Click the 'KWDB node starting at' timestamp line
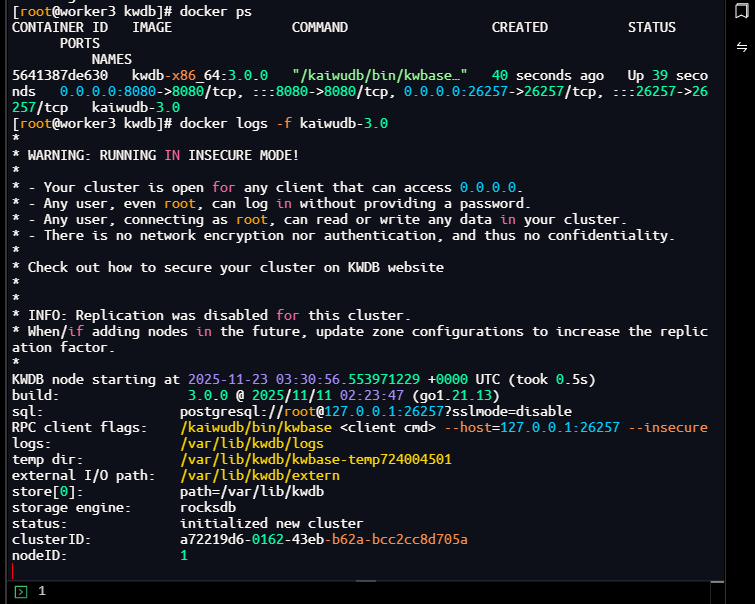This screenshot has width=755, height=604. click(x=304, y=380)
